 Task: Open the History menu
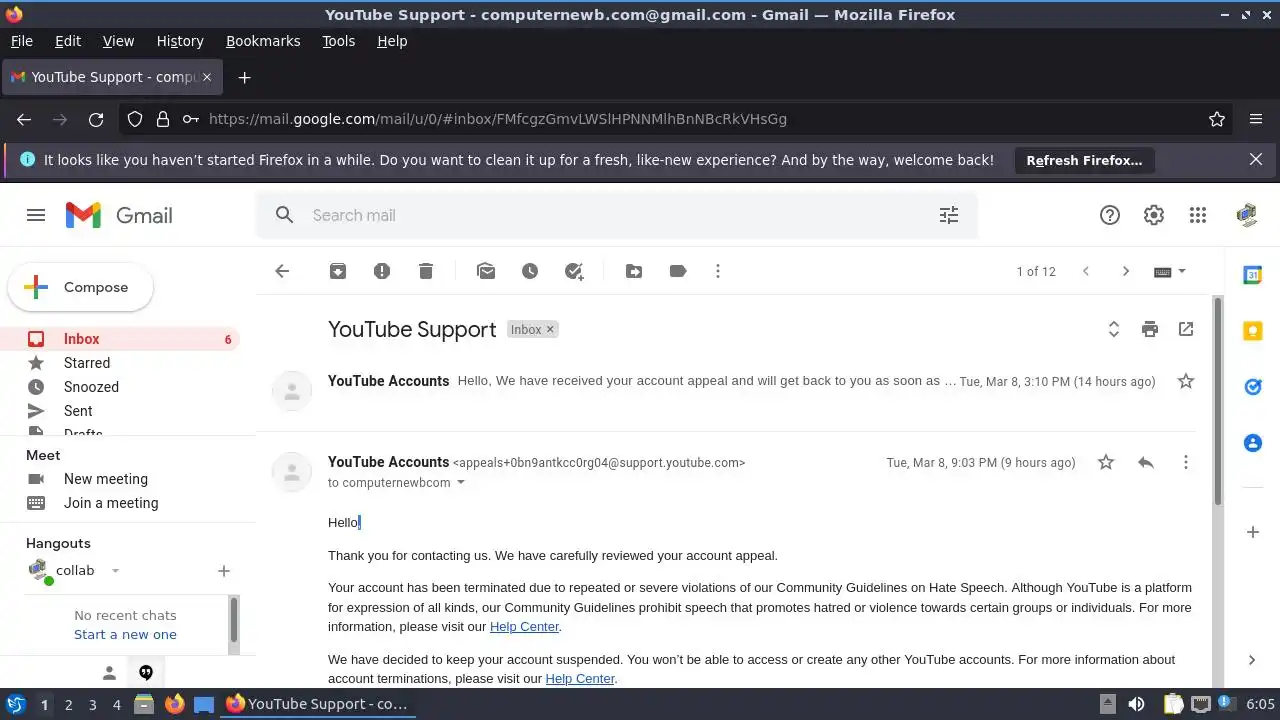(180, 41)
